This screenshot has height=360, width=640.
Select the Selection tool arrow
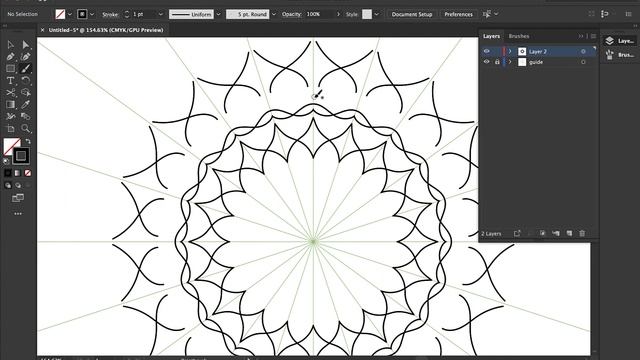click(x=11, y=44)
